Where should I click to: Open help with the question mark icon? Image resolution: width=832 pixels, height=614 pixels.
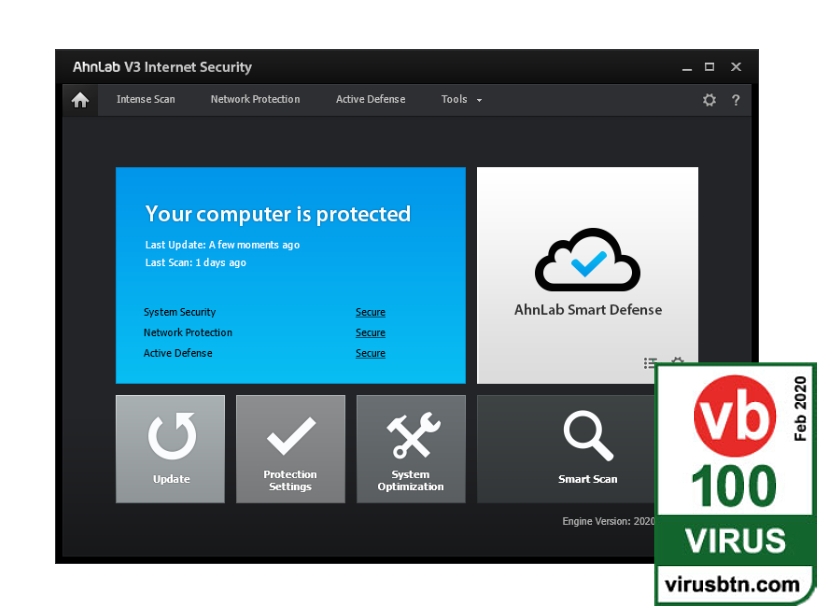click(x=735, y=100)
